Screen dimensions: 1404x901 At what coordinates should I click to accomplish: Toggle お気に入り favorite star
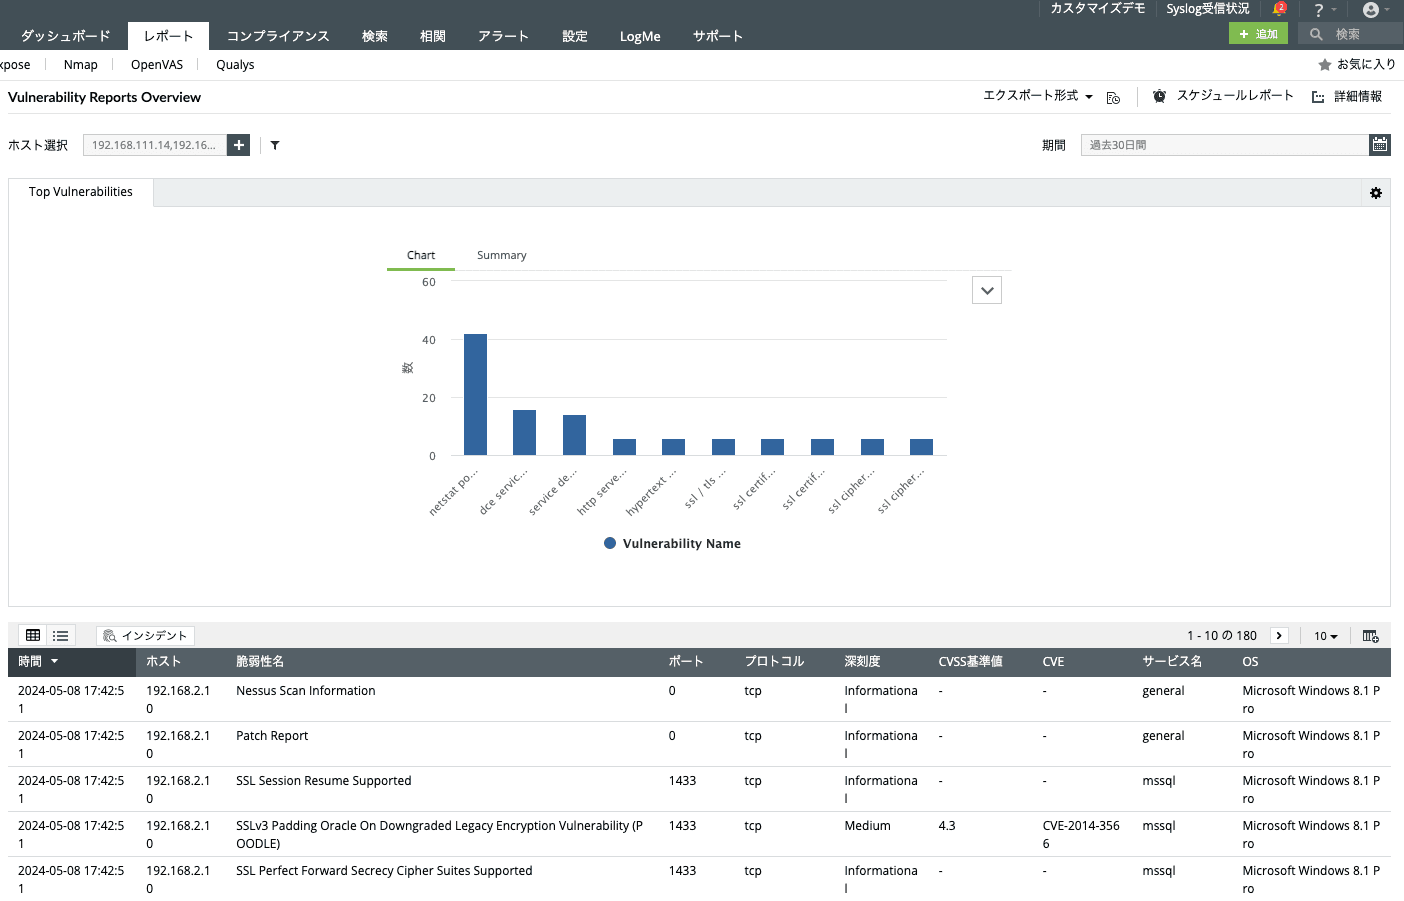(1327, 63)
